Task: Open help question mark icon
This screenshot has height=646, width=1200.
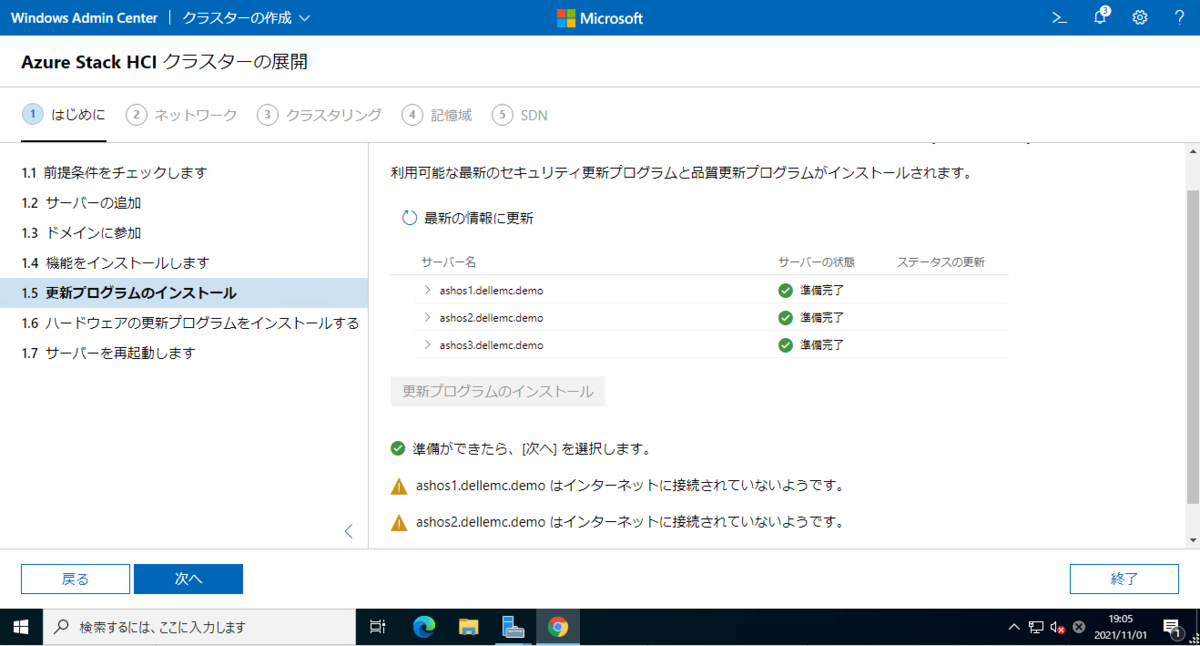Action: (x=1179, y=18)
